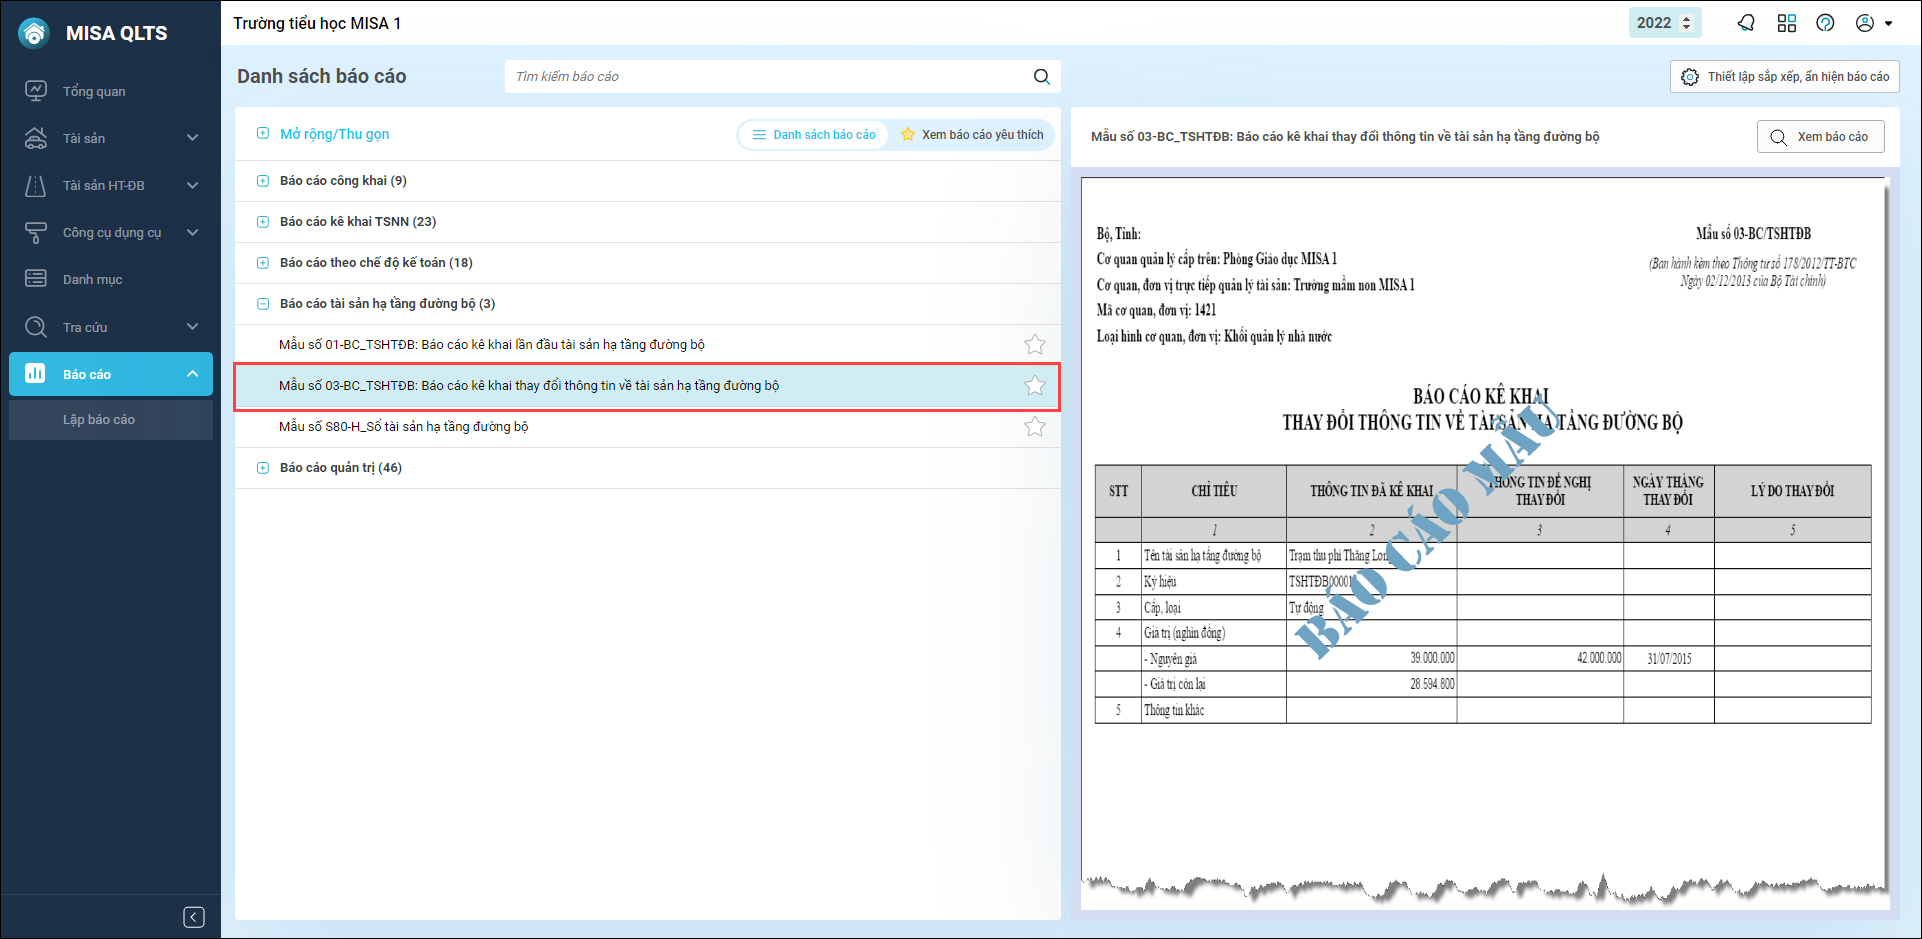1922x939 pixels.
Task: Switch to Xem báo cáo yêu thích tab
Action: point(972,135)
